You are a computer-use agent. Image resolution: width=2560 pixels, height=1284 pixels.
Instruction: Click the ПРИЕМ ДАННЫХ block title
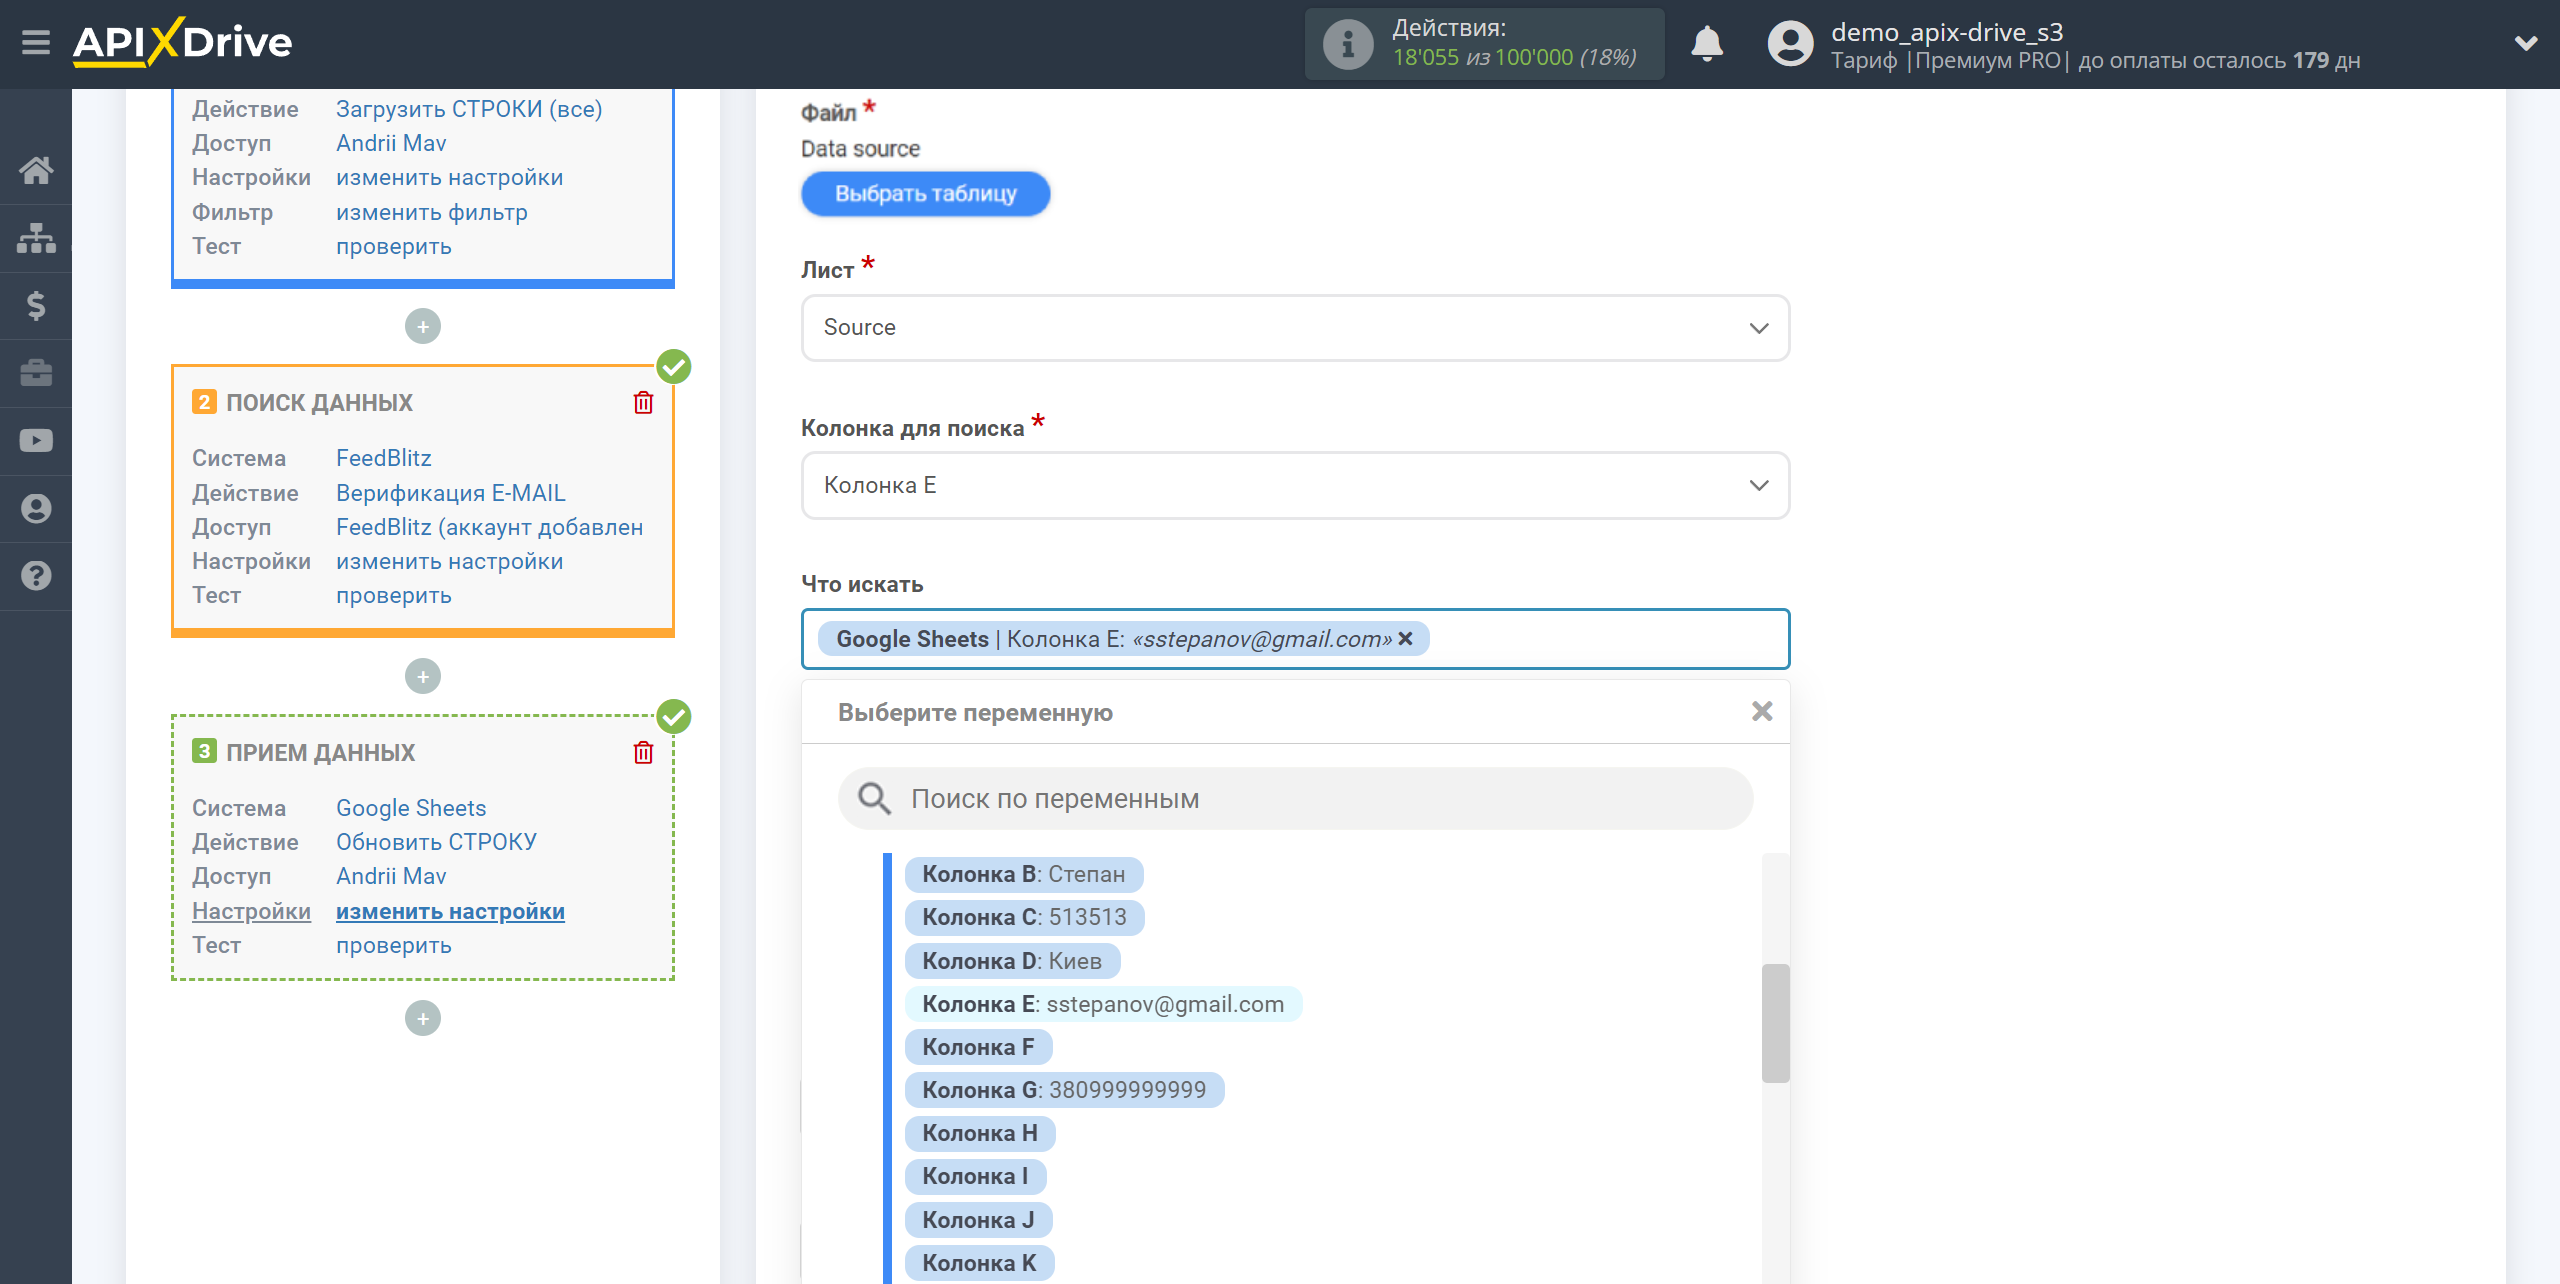coord(320,752)
